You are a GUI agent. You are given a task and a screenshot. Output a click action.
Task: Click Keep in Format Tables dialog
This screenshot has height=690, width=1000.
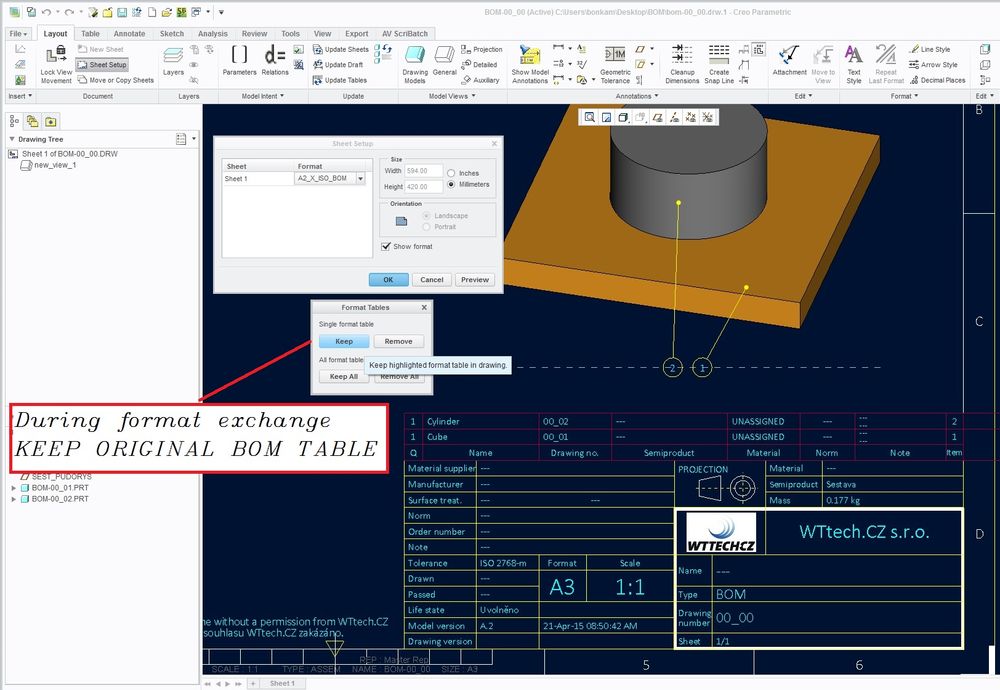click(344, 342)
